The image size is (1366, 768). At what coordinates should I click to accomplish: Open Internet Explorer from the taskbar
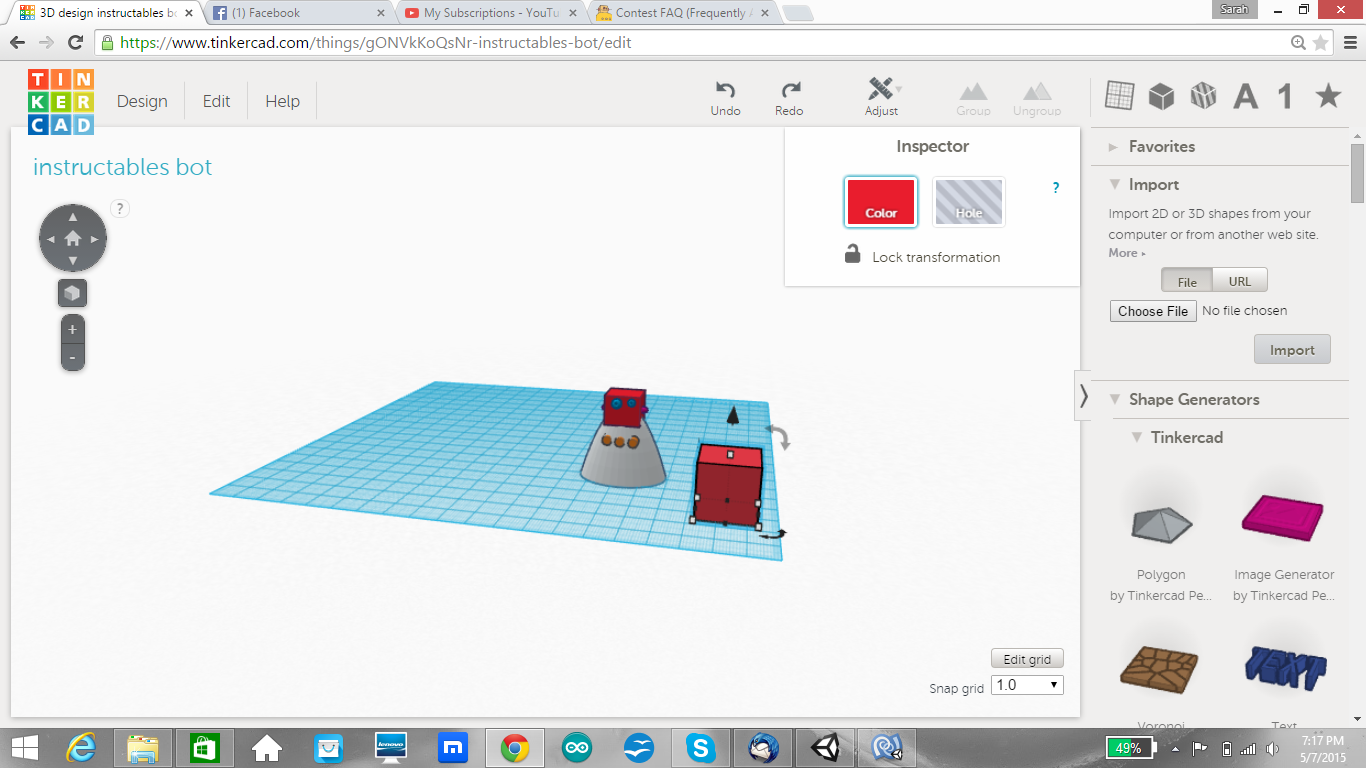point(83,747)
